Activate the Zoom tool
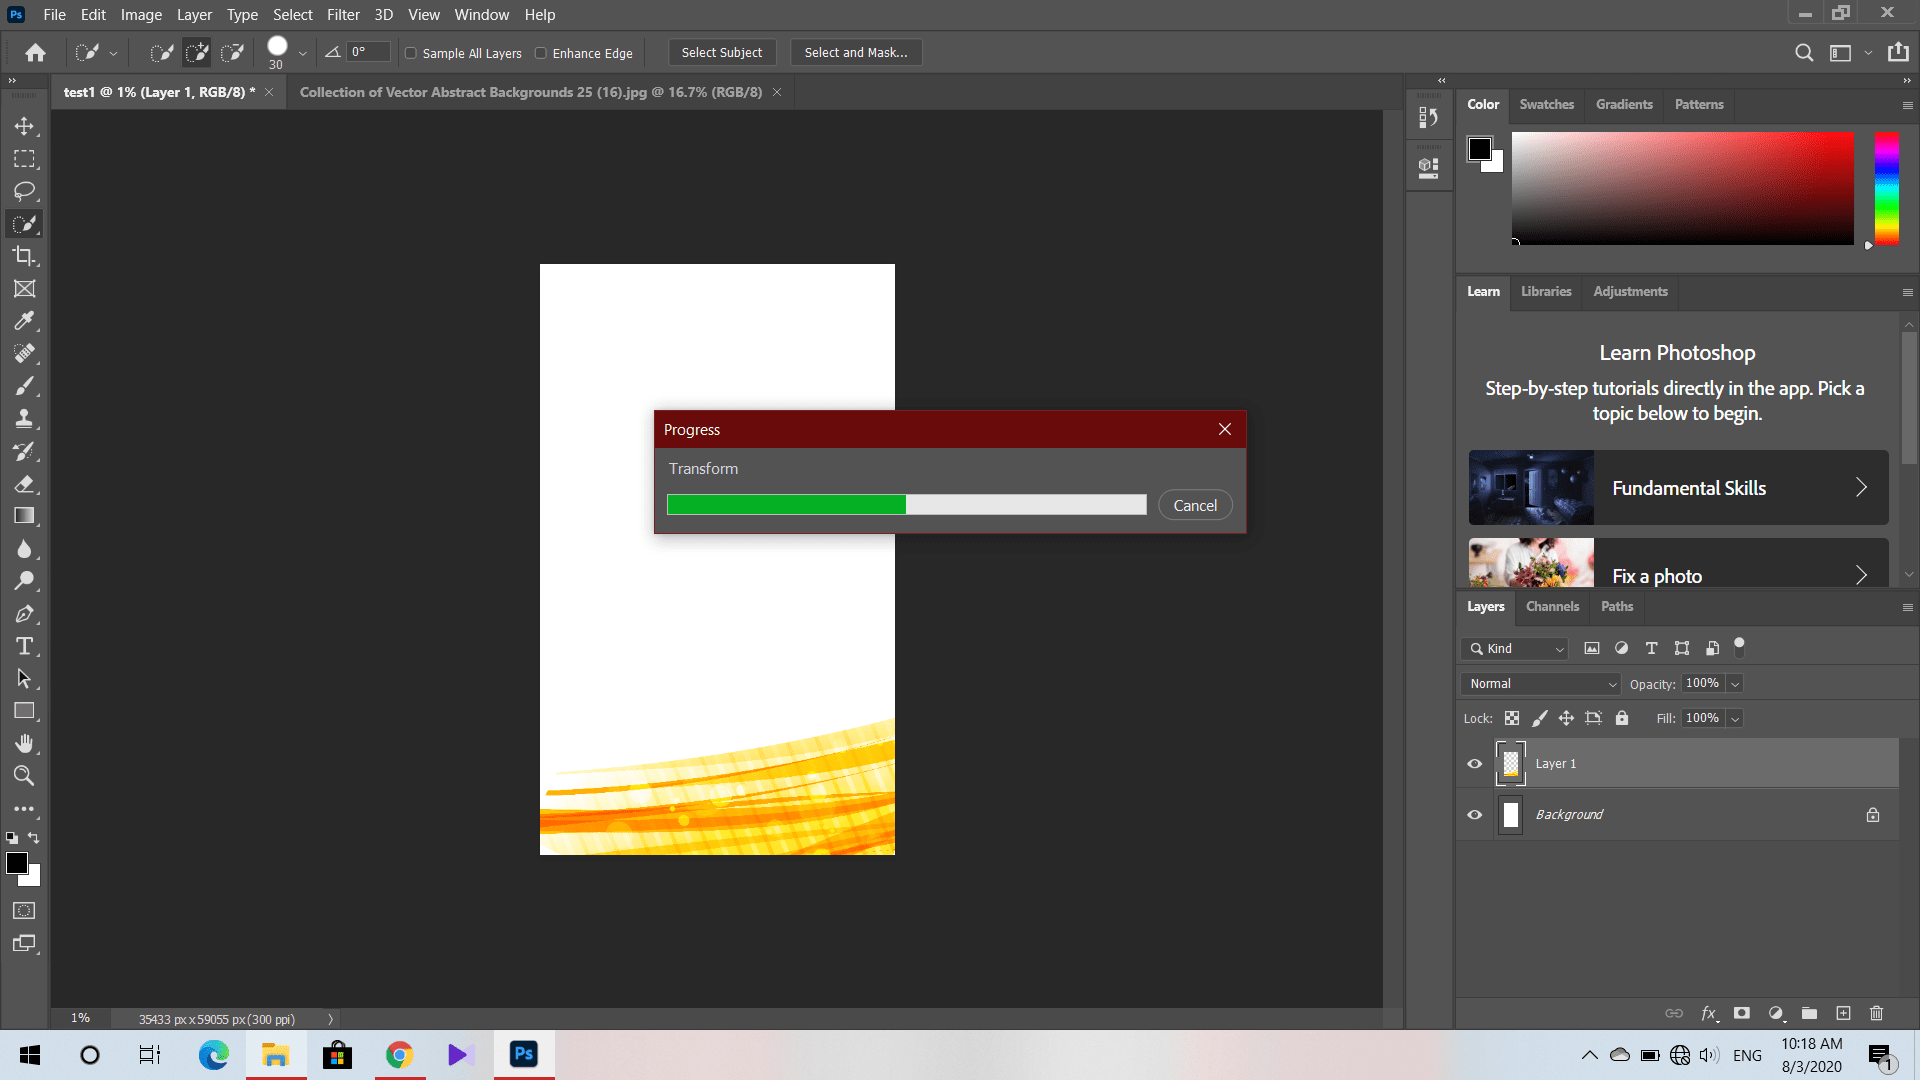 (24, 776)
